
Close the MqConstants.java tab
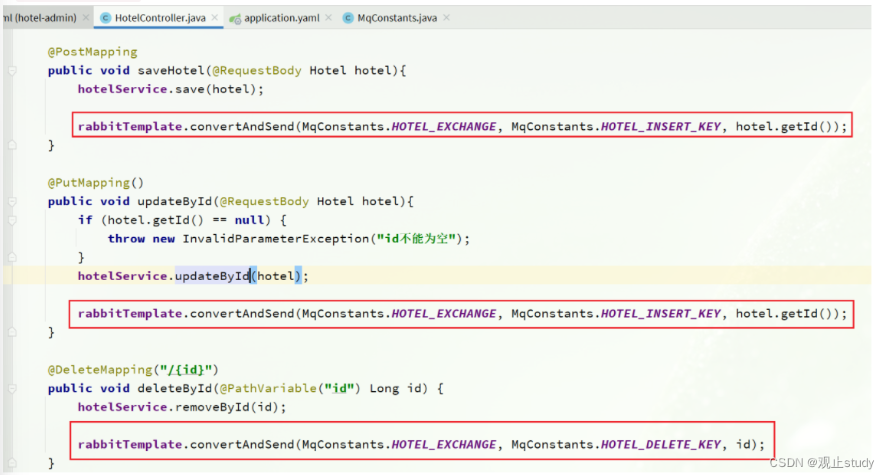click(x=447, y=18)
